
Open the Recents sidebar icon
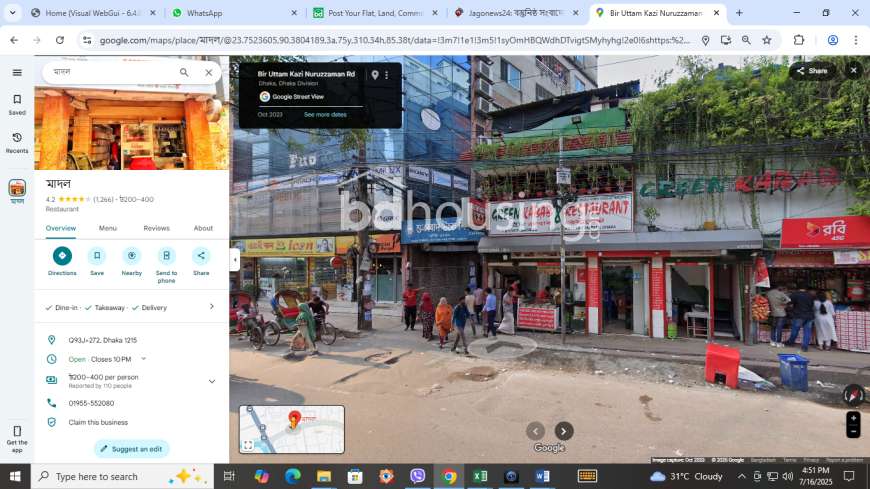(17, 143)
